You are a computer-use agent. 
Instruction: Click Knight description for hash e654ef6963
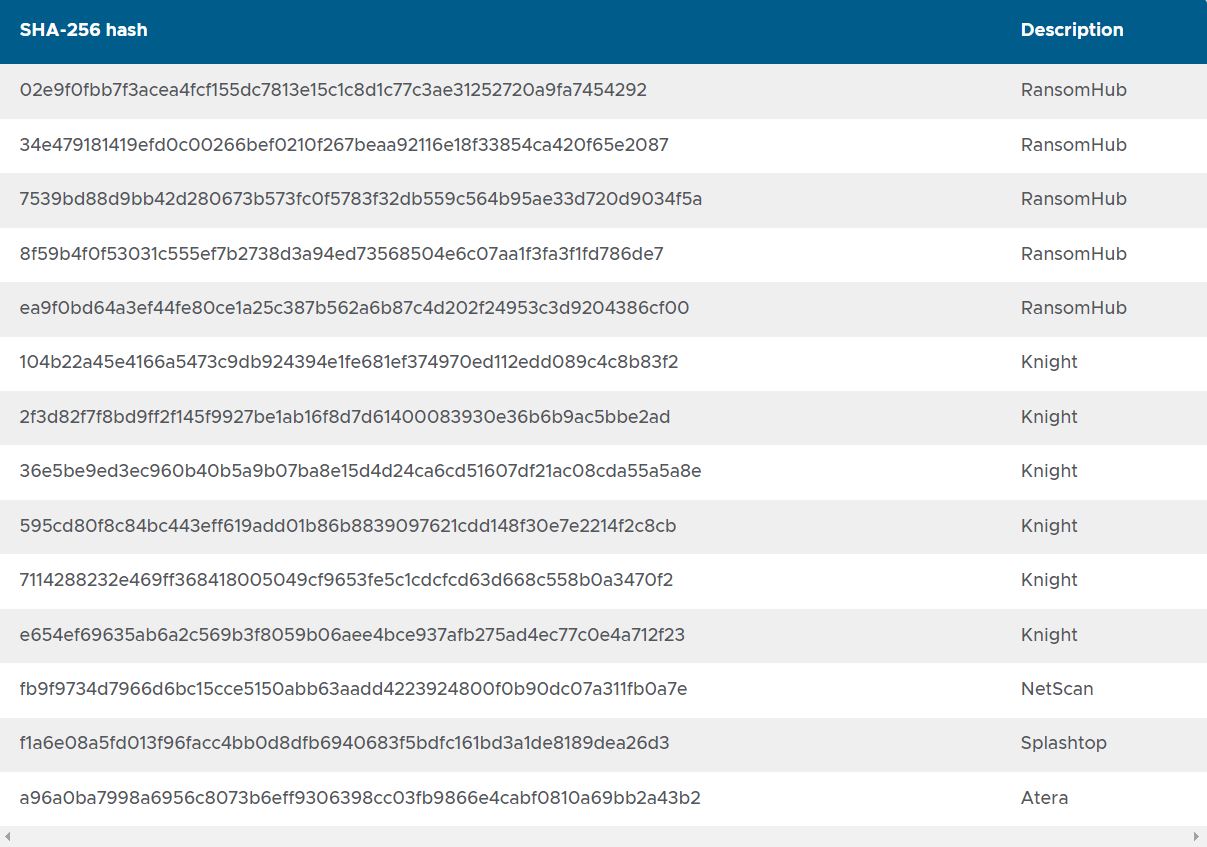pos(1049,635)
